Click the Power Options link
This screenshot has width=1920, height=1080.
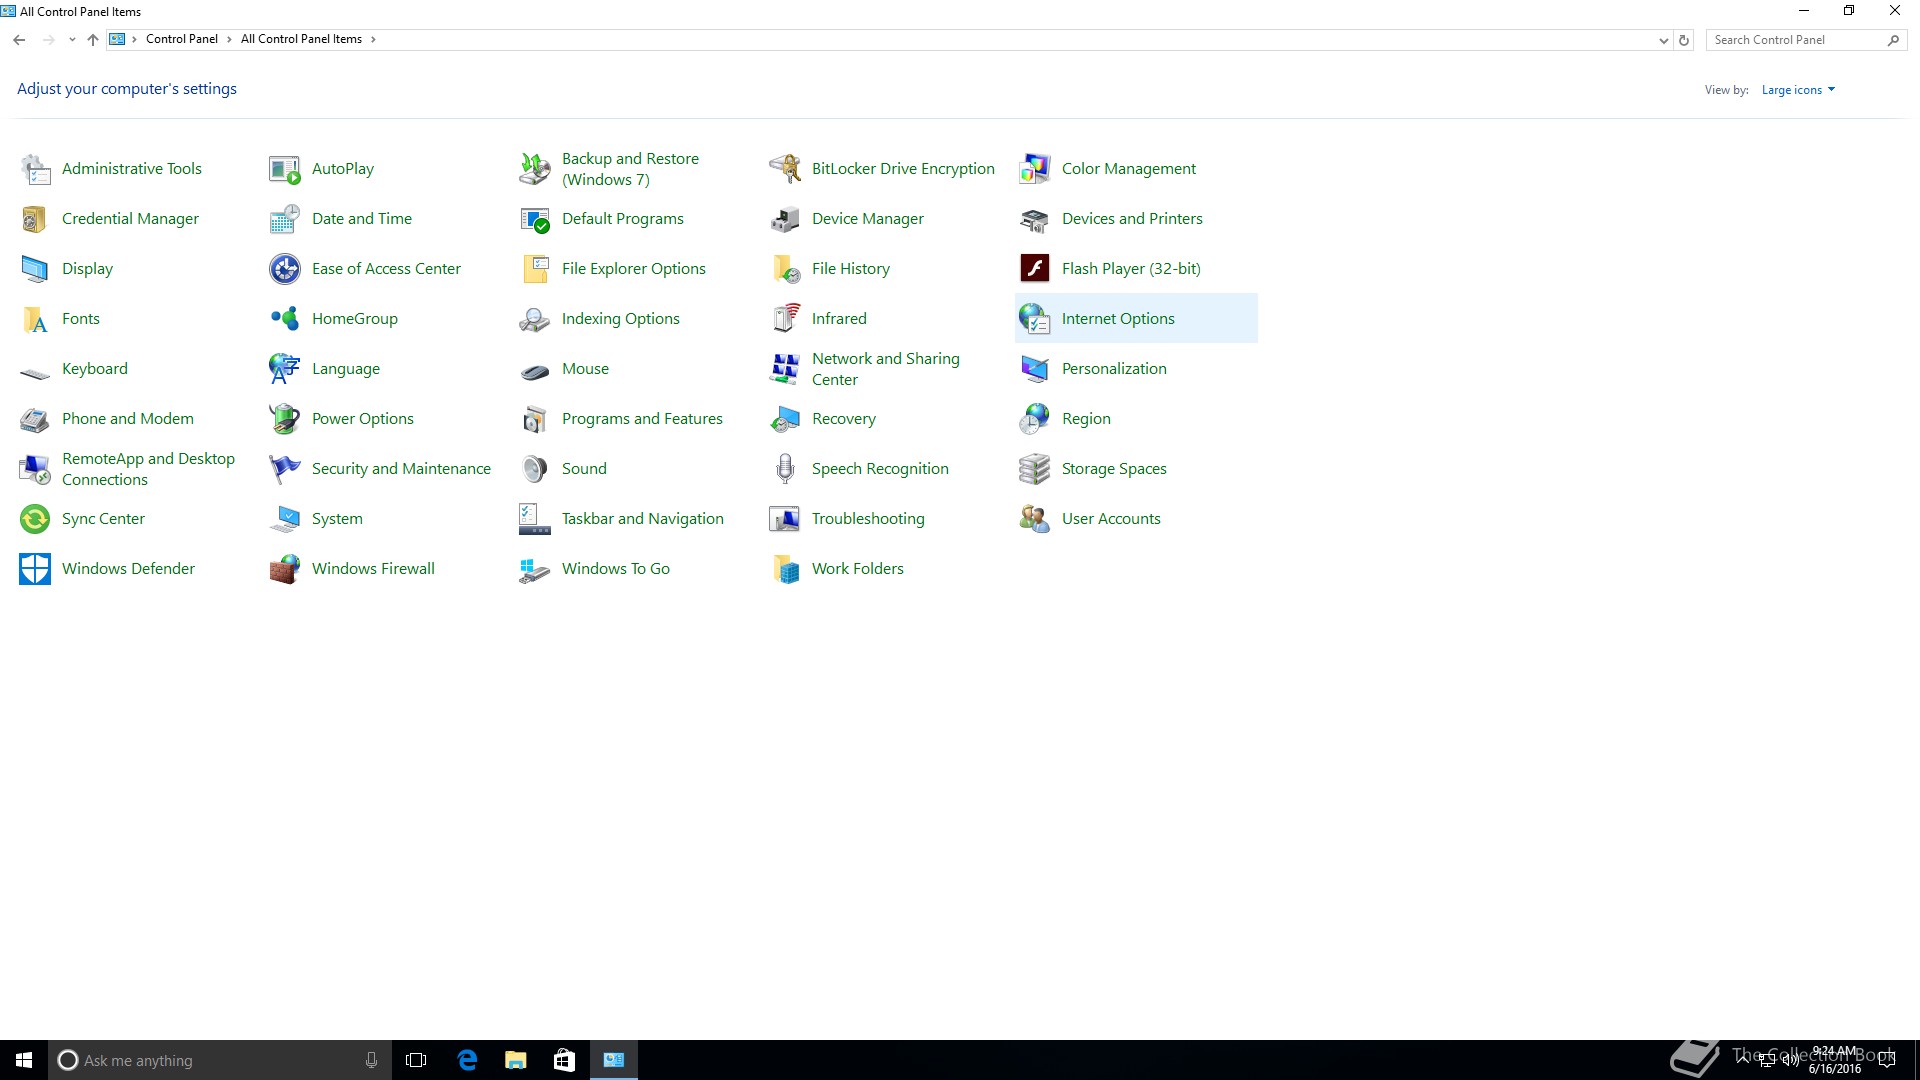[363, 419]
